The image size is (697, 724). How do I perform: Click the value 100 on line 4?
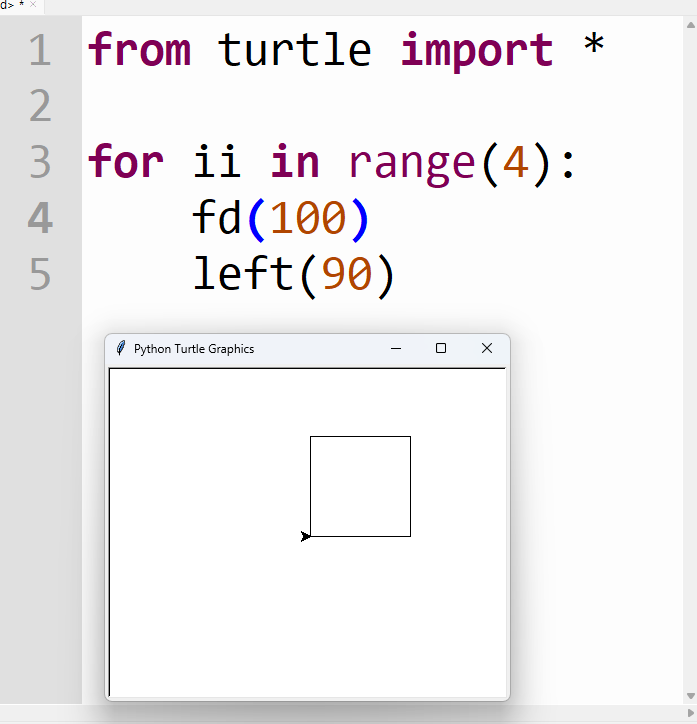click(x=308, y=218)
